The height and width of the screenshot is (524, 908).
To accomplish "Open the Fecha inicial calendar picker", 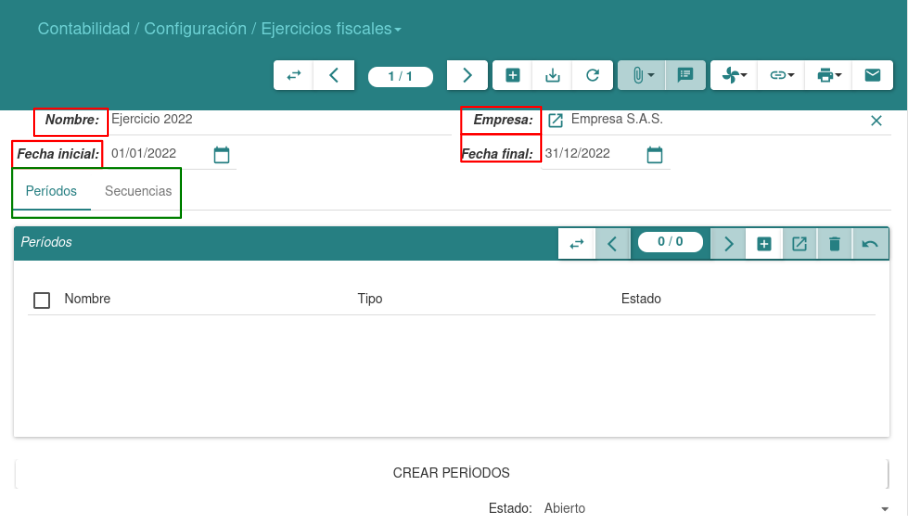I will [221, 155].
